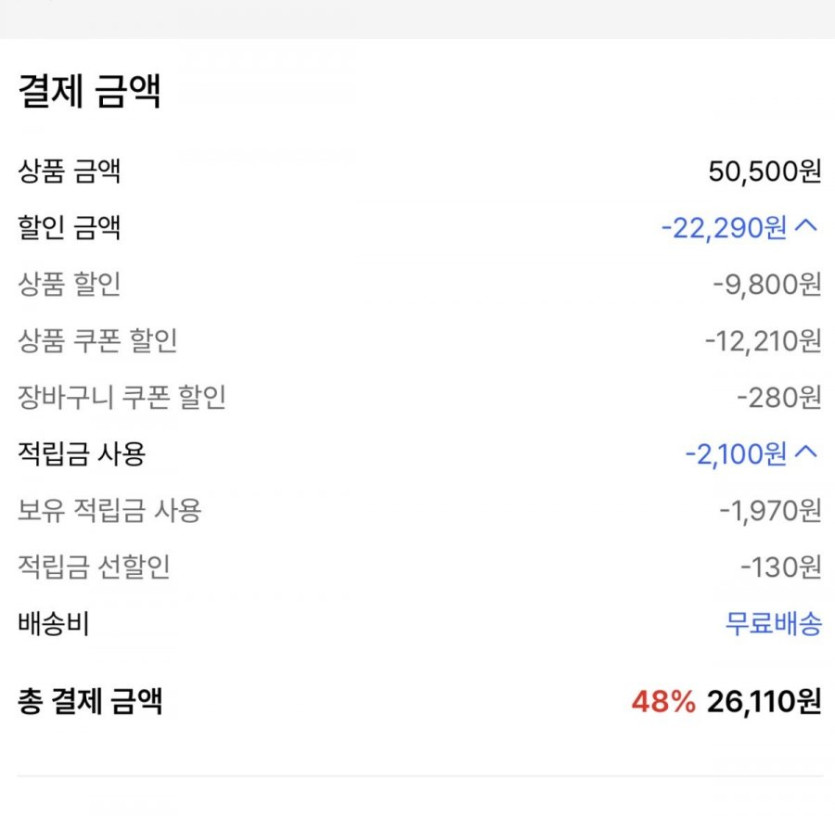Click the -9,800원 product discount value
The image size is (835, 816).
pyautogui.click(x=767, y=285)
